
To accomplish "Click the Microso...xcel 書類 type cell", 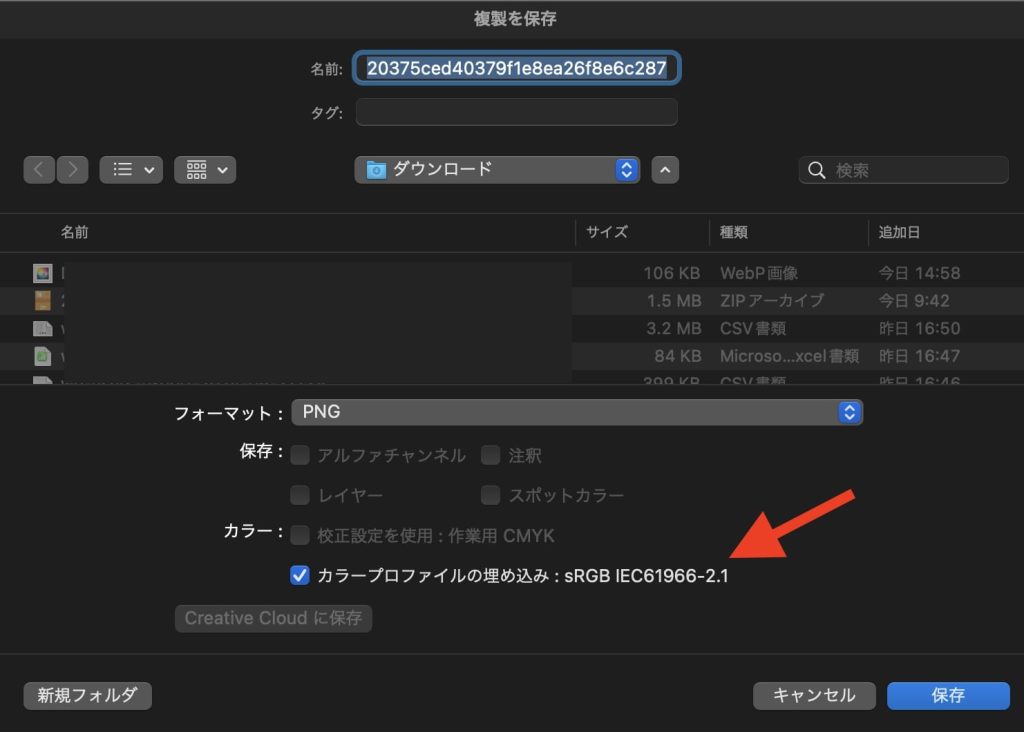I will (789, 356).
